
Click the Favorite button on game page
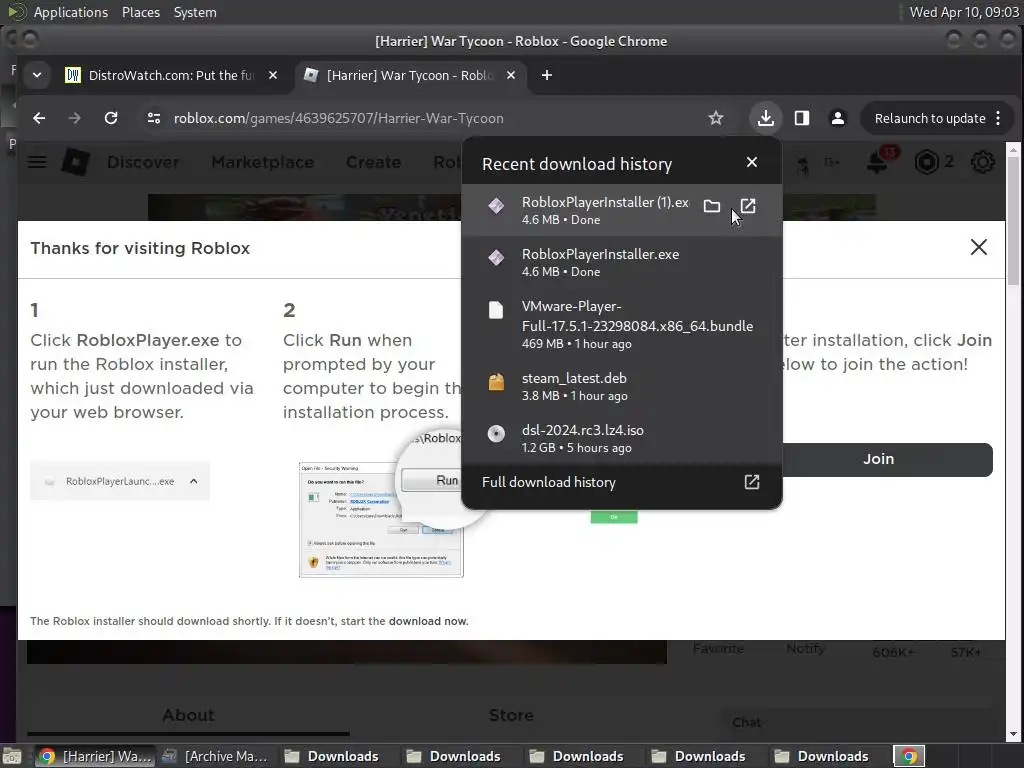pyautogui.click(x=718, y=648)
